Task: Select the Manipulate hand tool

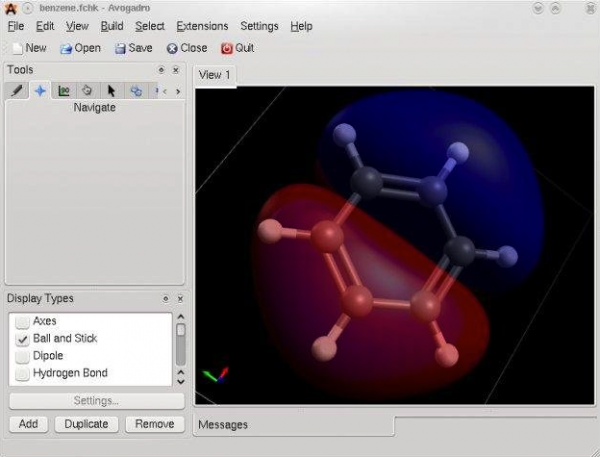Action: (x=87, y=91)
